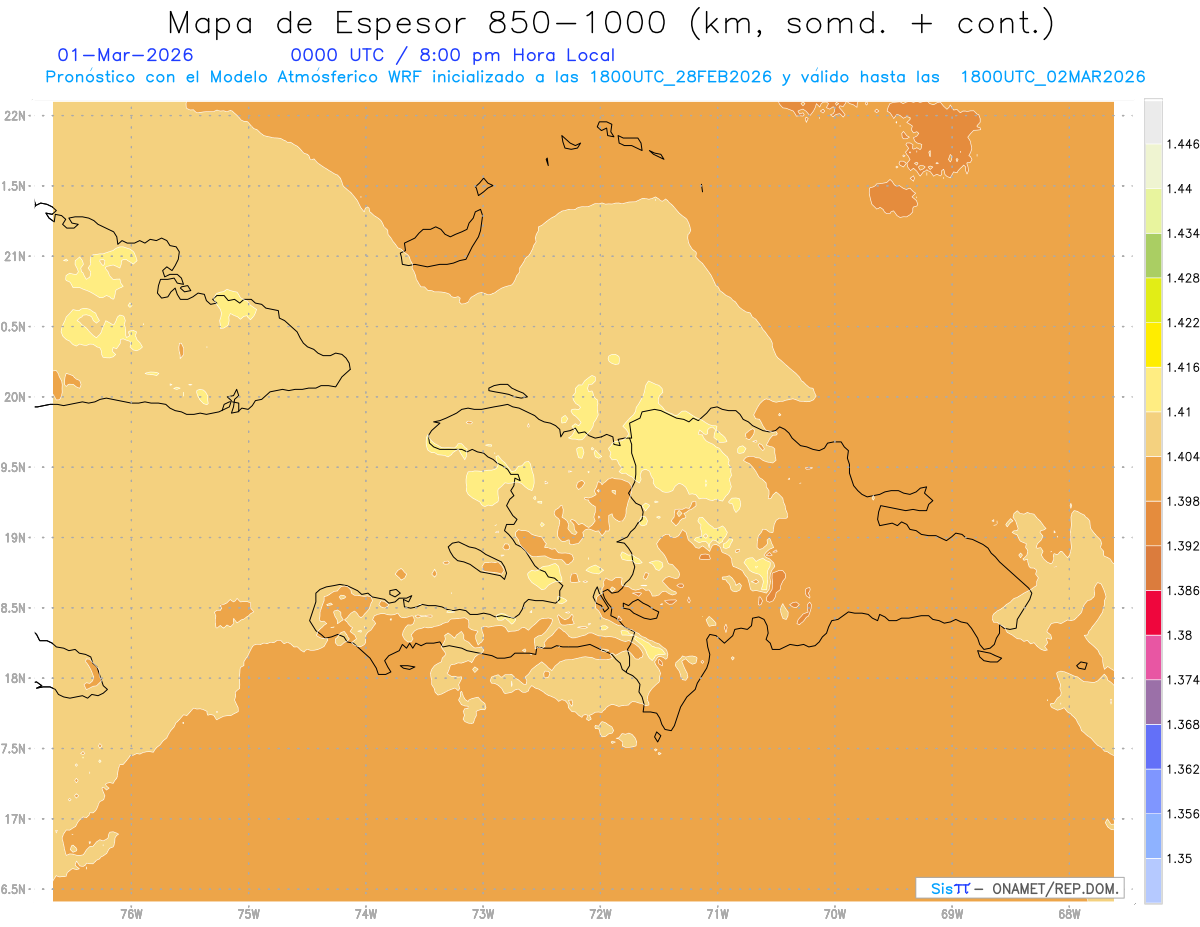Click the '9.5N' latitude label
The height and width of the screenshot is (927, 1200).
coord(15,468)
